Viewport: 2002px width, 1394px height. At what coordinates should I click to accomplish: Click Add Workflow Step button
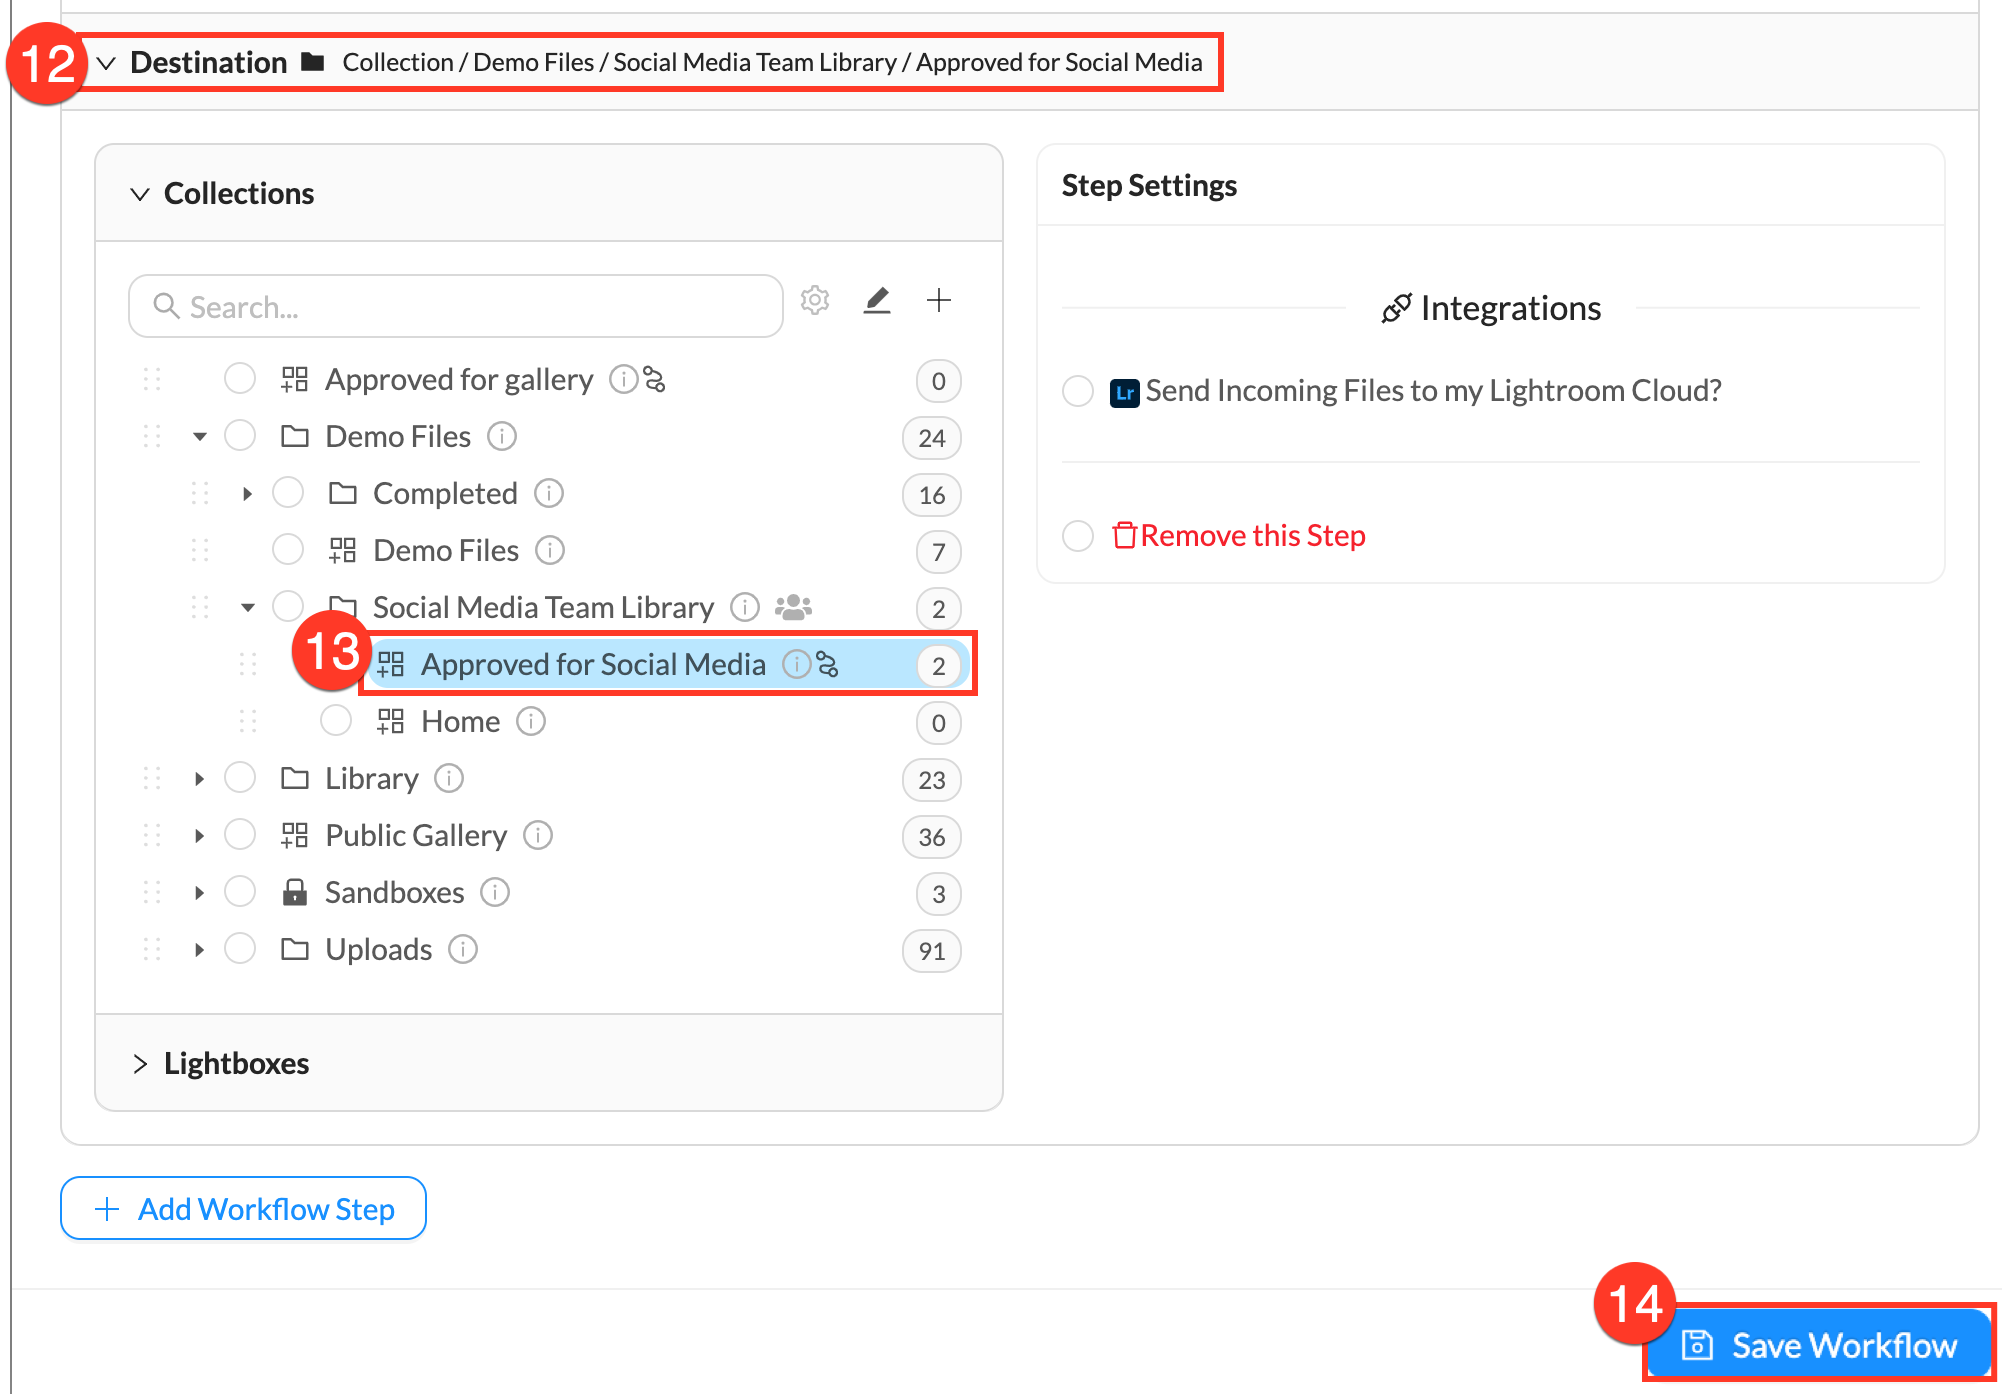pyautogui.click(x=243, y=1209)
